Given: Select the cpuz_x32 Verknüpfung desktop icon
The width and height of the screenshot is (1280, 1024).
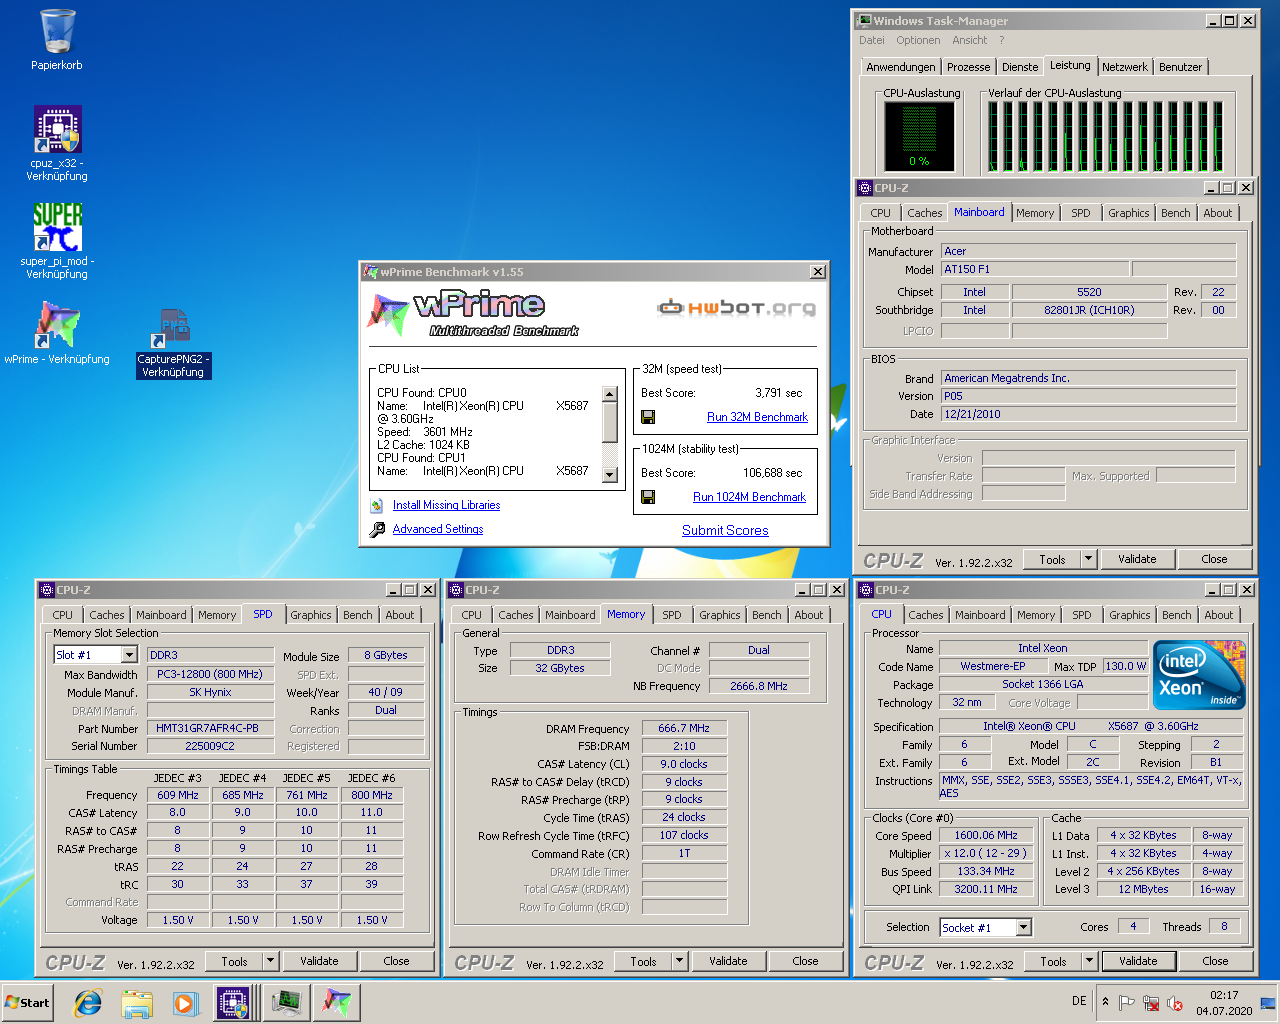Looking at the screenshot, I should pyautogui.click(x=57, y=143).
